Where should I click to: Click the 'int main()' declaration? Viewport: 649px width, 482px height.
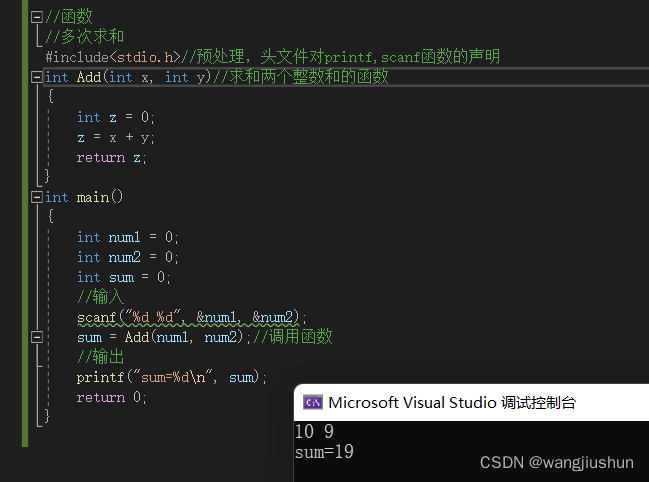(x=84, y=197)
